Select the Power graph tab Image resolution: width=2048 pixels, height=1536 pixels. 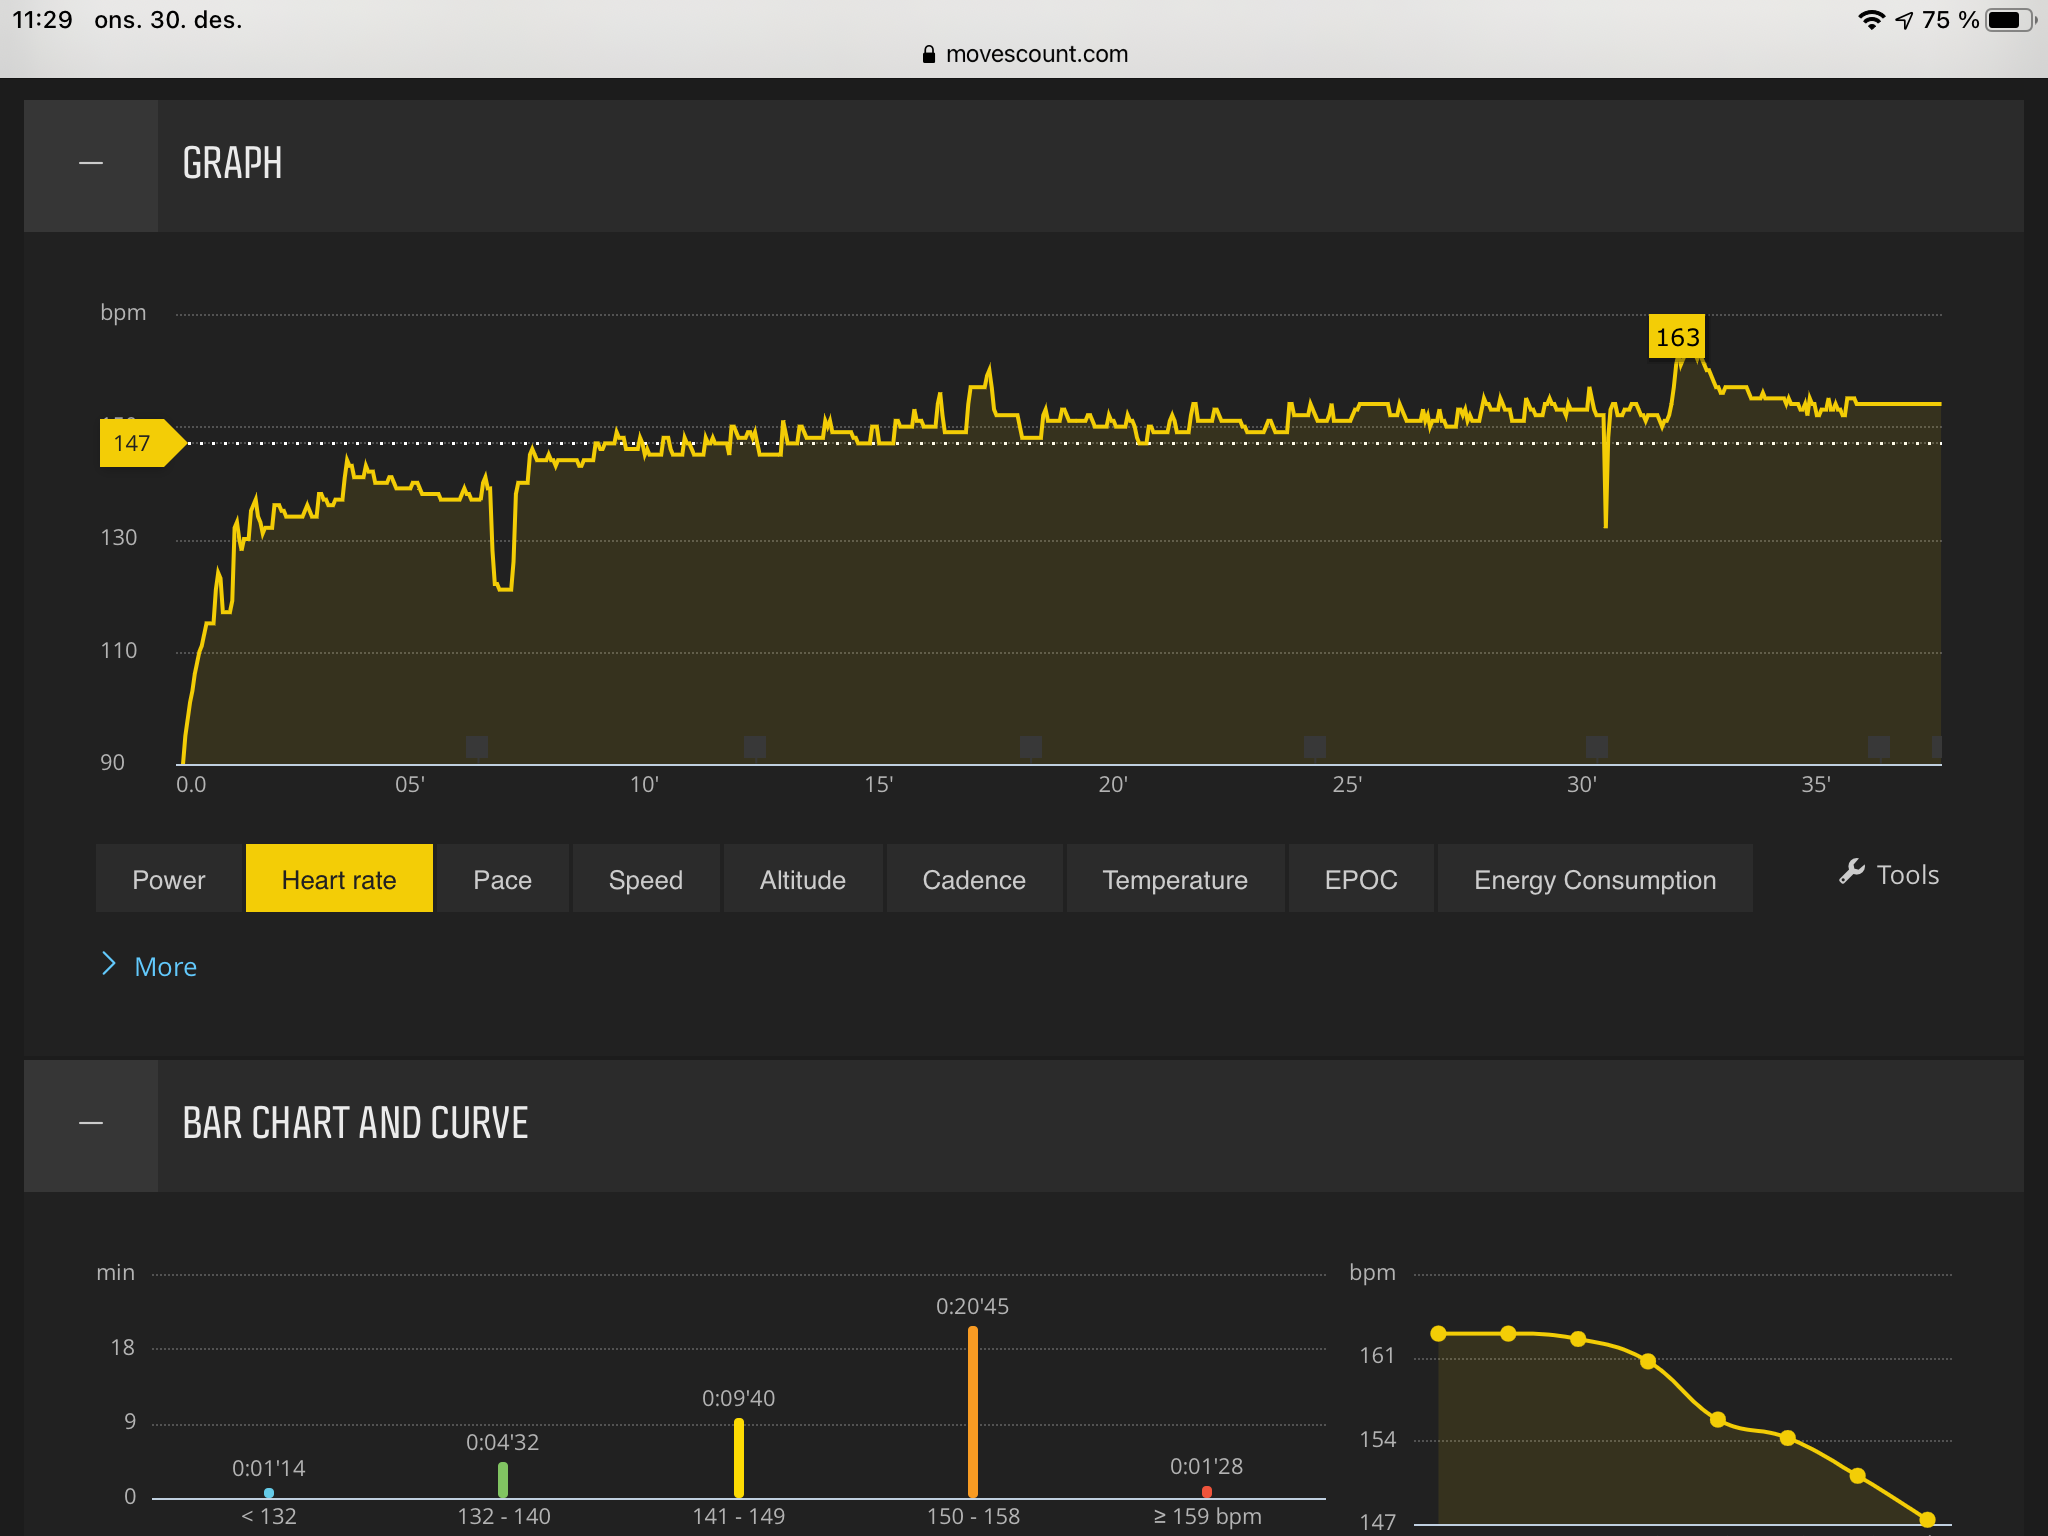pos(169,879)
